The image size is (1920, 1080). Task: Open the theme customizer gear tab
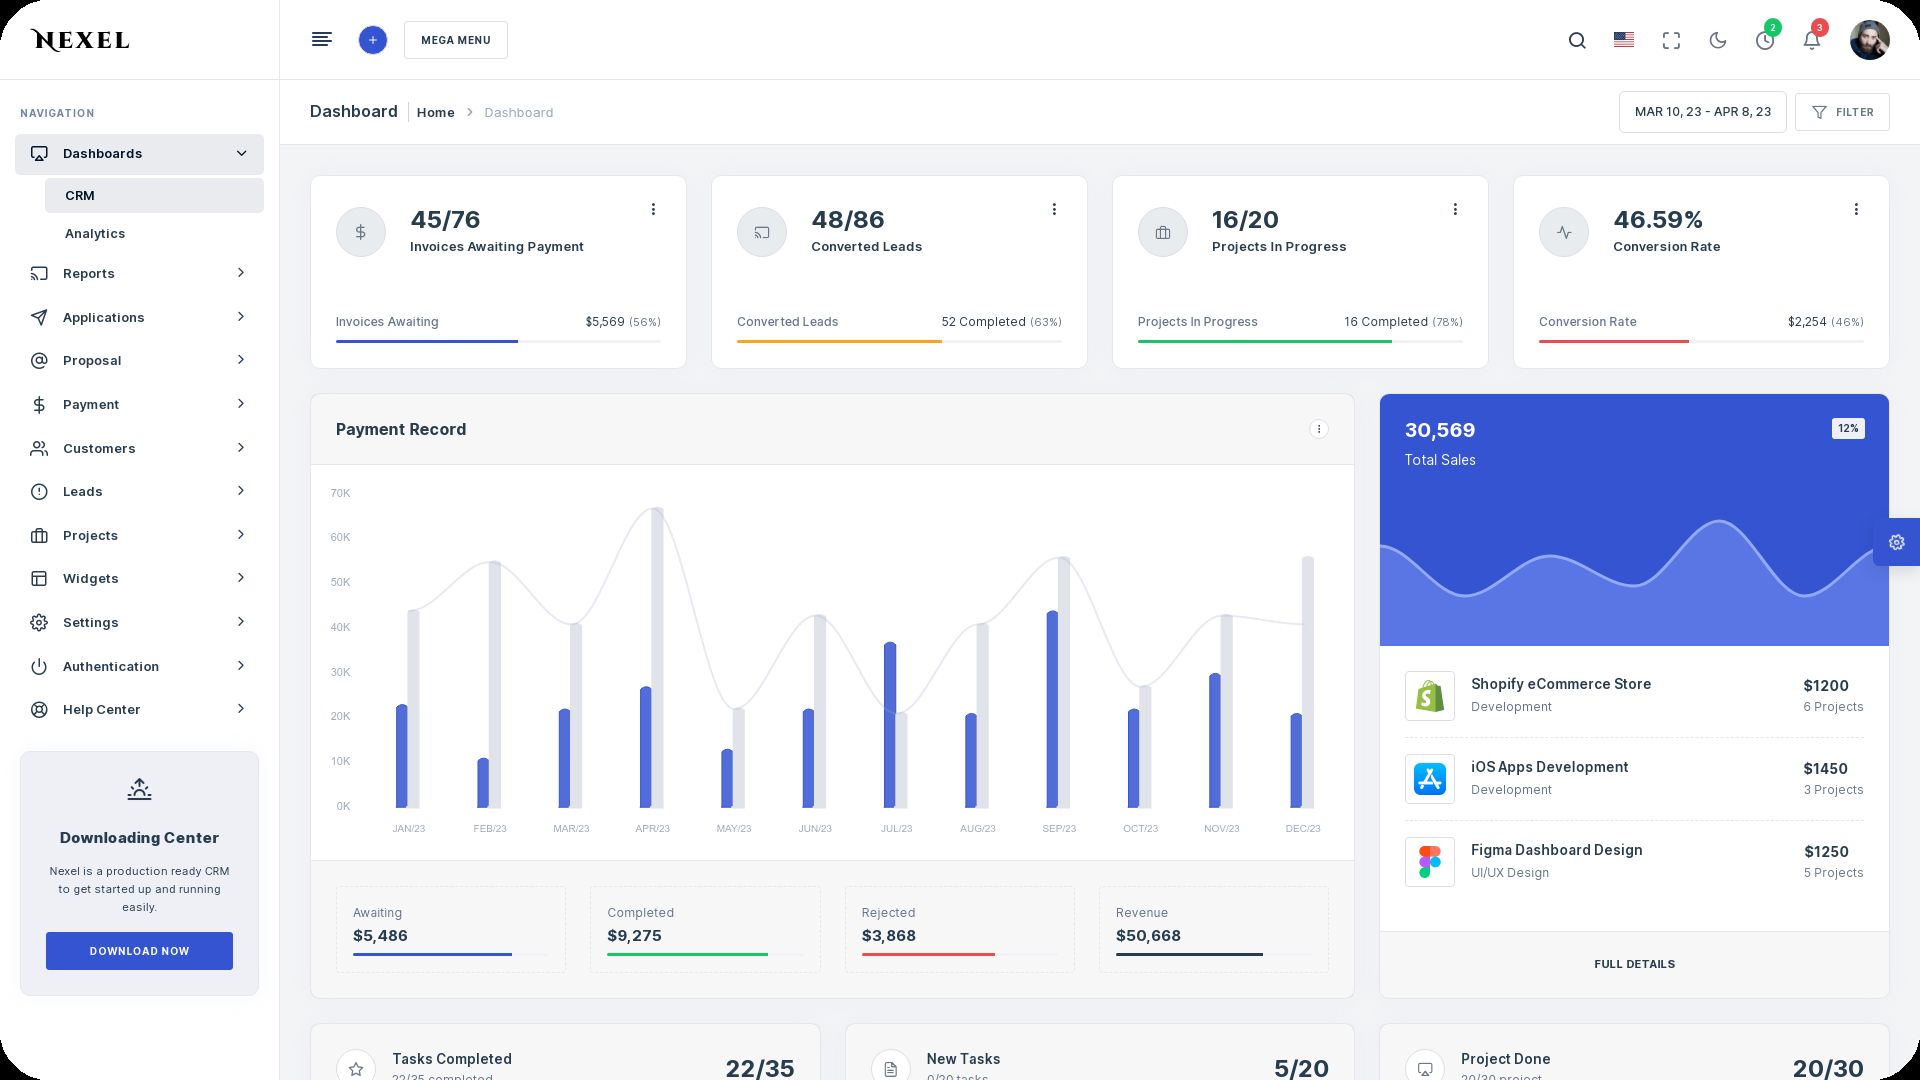pyautogui.click(x=1896, y=542)
